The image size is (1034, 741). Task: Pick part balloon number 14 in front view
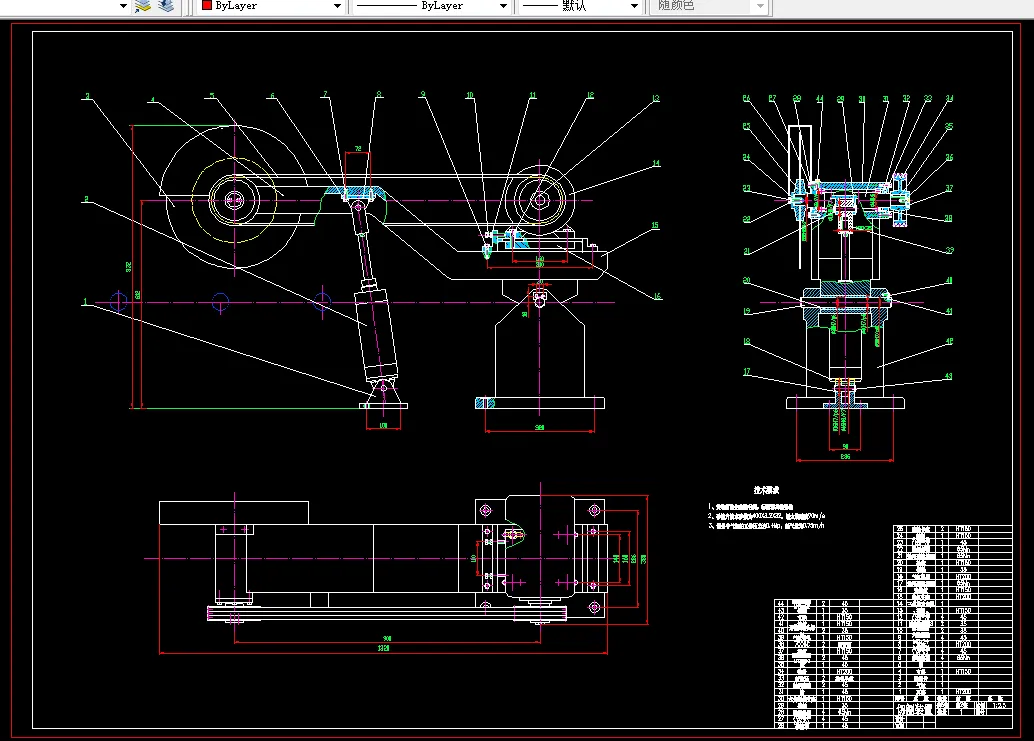[x=656, y=163]
